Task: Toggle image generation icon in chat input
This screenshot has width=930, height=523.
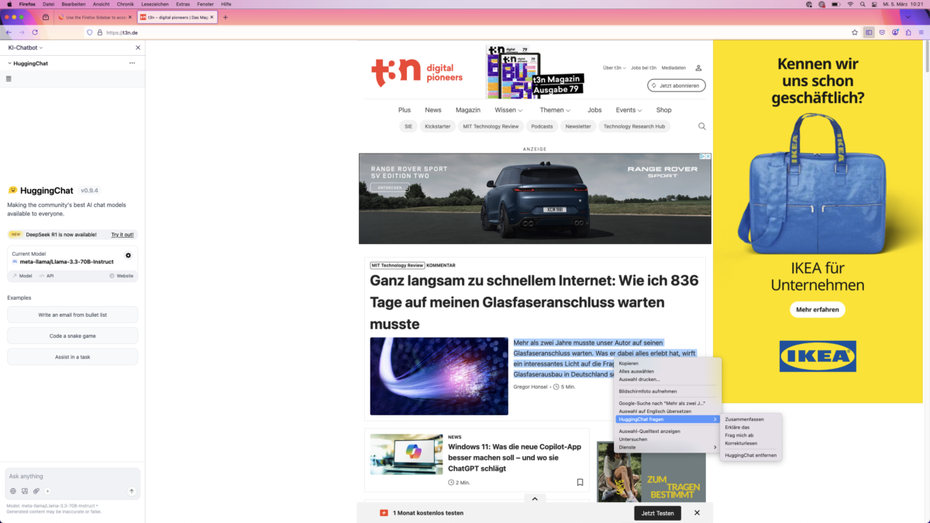Action: (25, 491)
